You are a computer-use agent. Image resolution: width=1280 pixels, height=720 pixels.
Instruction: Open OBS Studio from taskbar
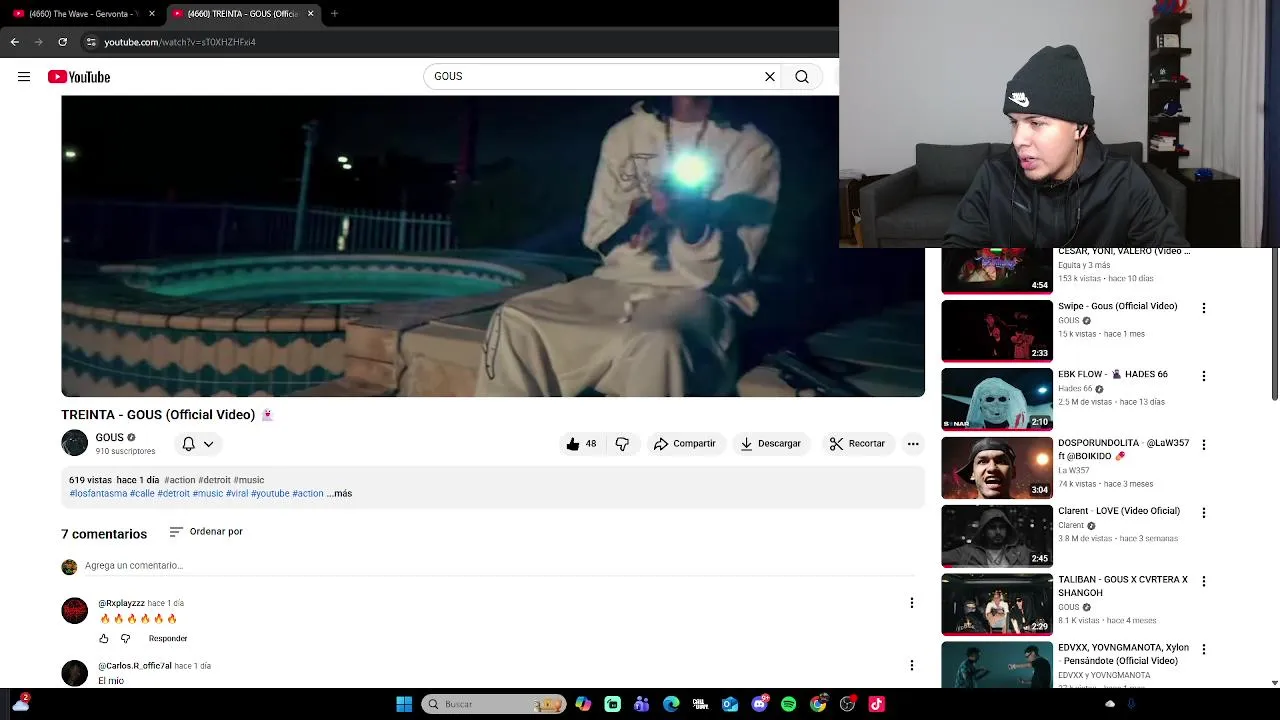847,704
